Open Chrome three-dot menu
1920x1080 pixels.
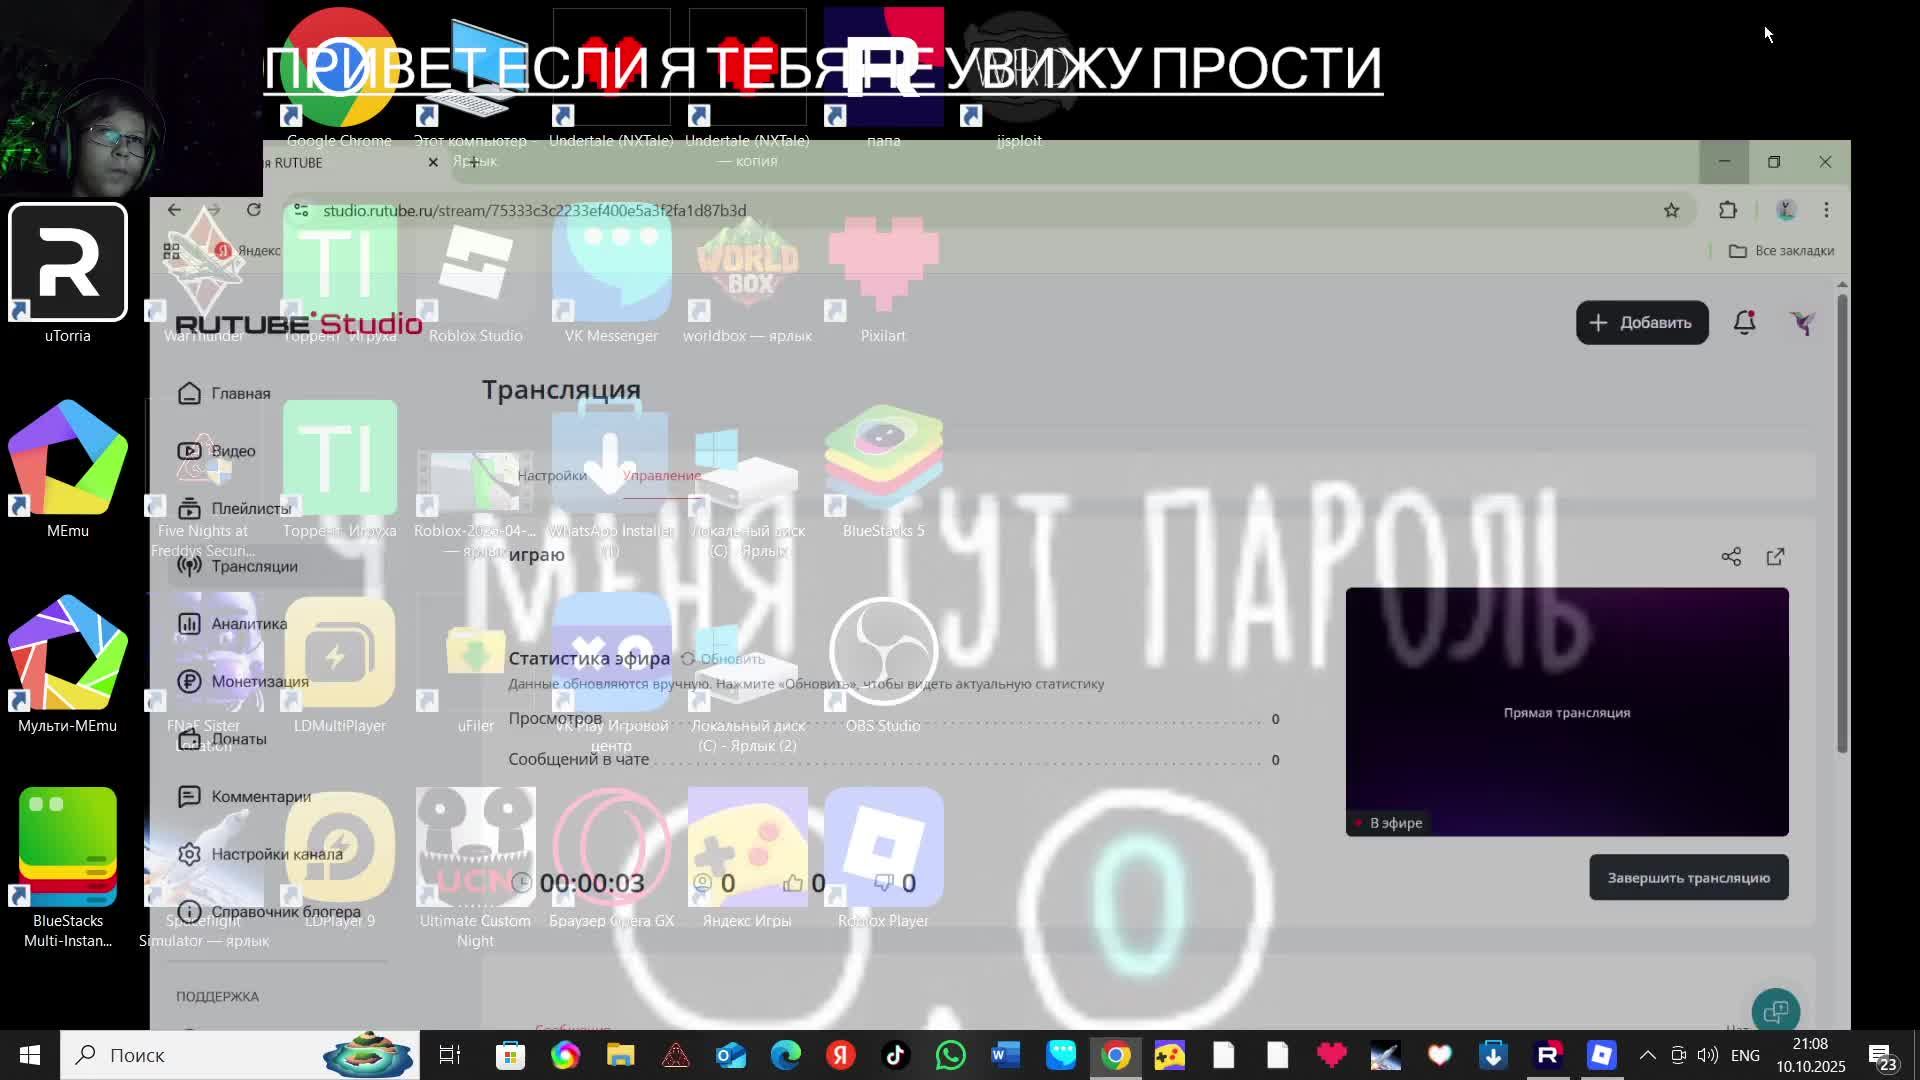click(1826, 210)
